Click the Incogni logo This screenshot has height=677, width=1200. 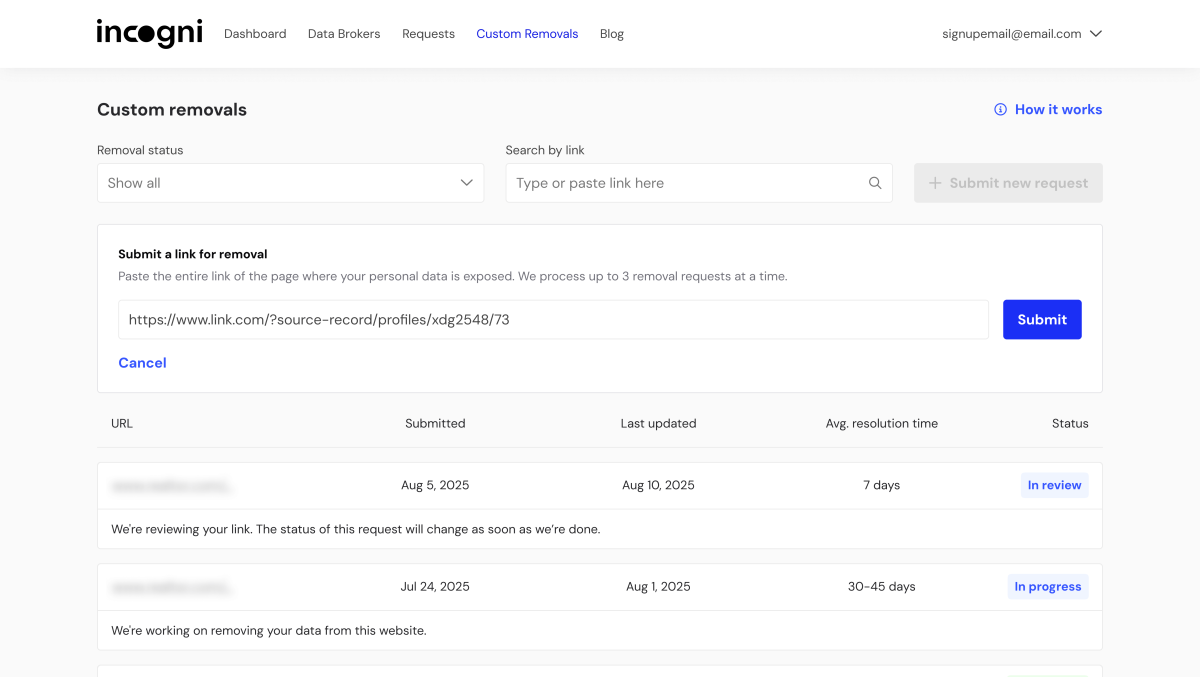click(x=149, y=33)
